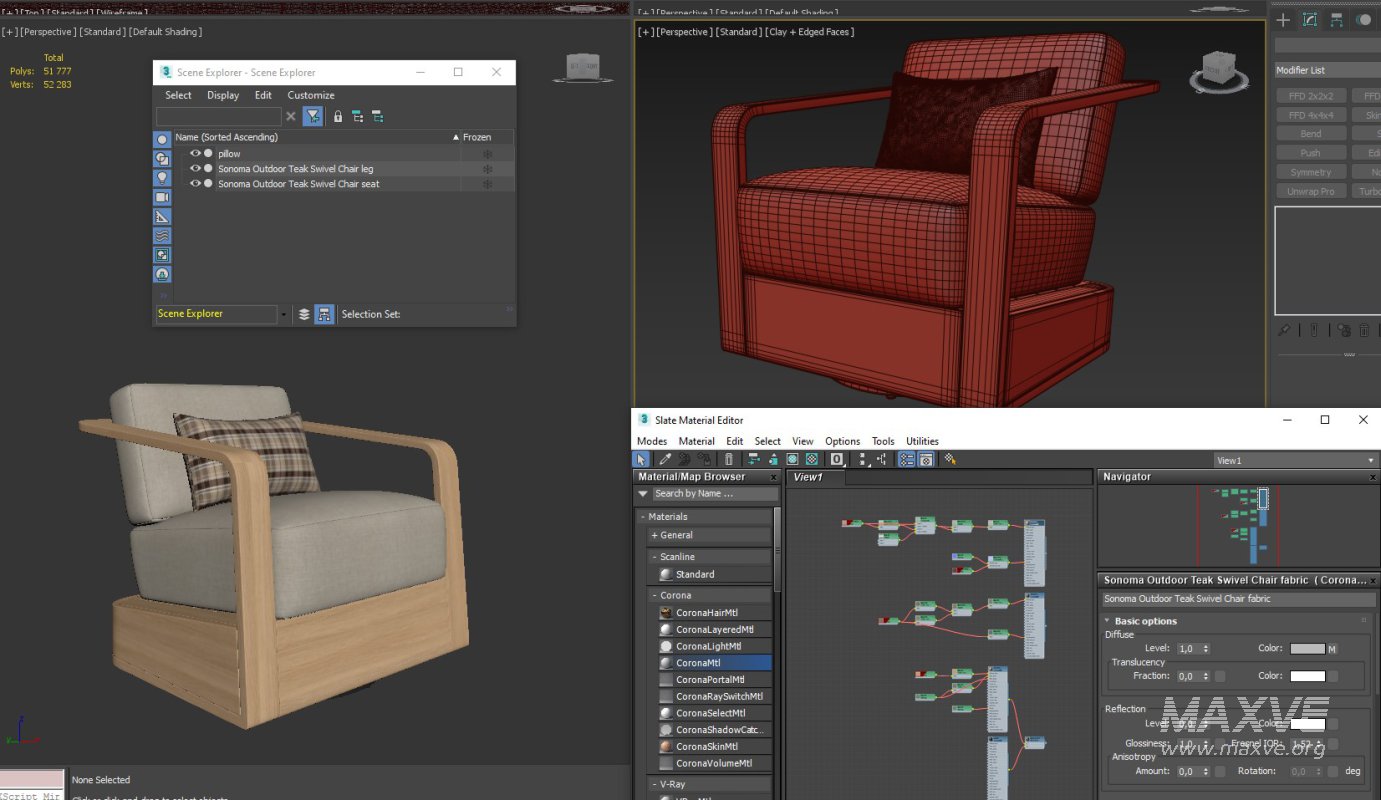This screenshot has width=1381, height=800.
Task: Click the FFD 2x2x2 modifier button
Action: click(x=1310, y=96)
